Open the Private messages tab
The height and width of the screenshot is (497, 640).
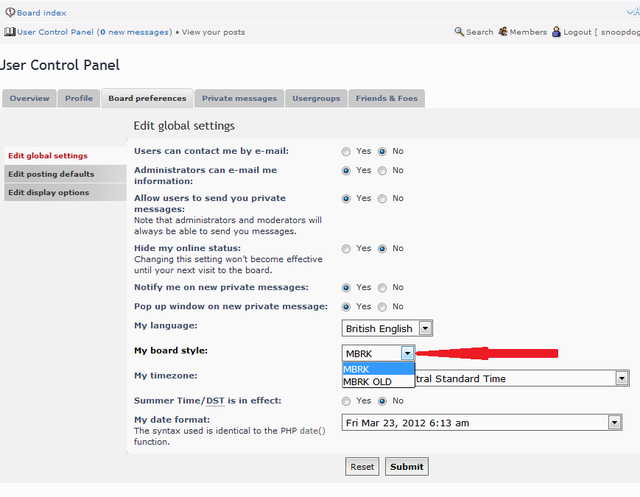coord(239,98)
